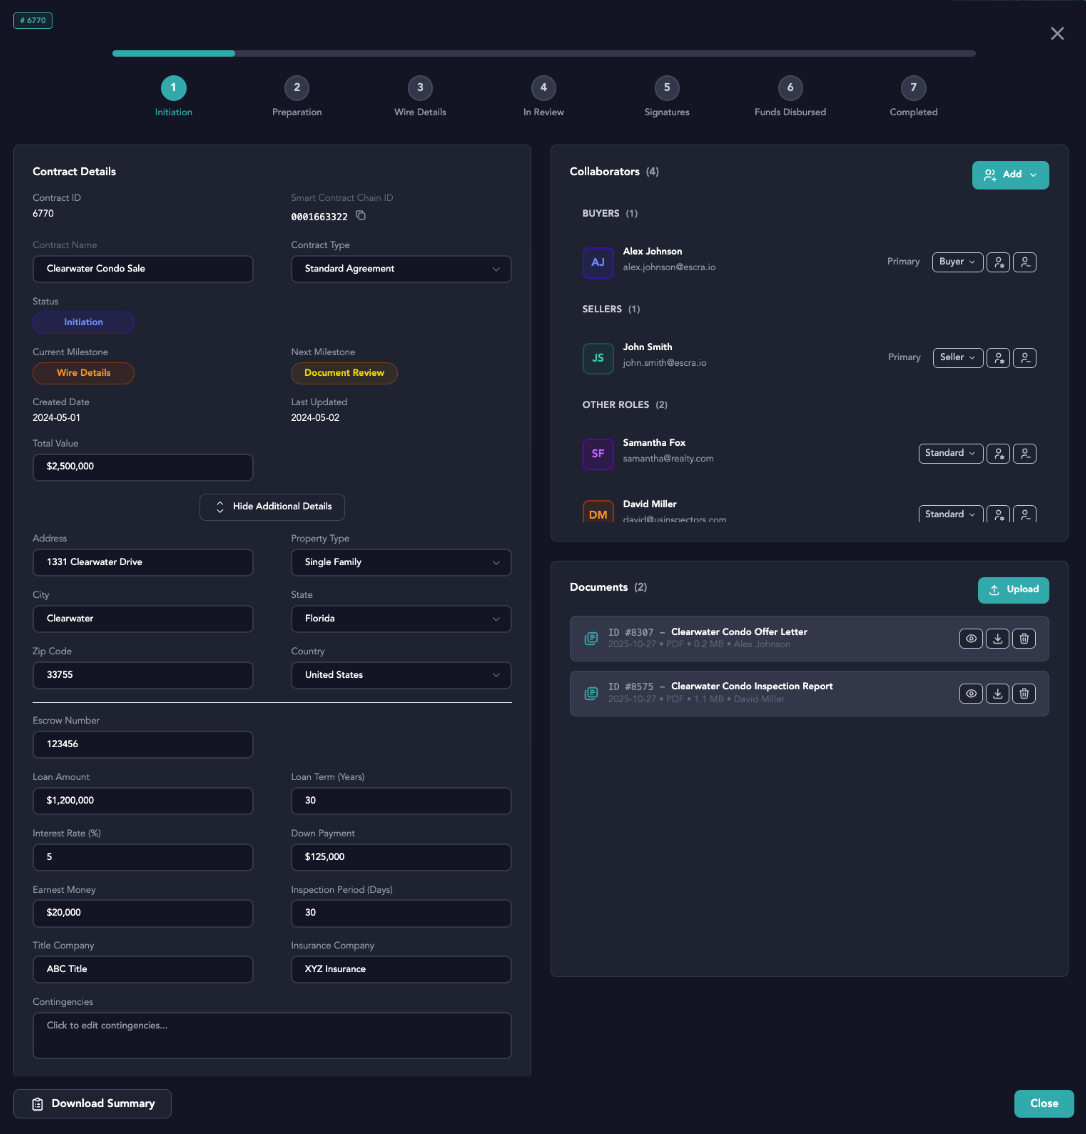Download the Clearwater Condo Offer Letter
Viewport: 1086px width, 1134px height.
point(997,639)
